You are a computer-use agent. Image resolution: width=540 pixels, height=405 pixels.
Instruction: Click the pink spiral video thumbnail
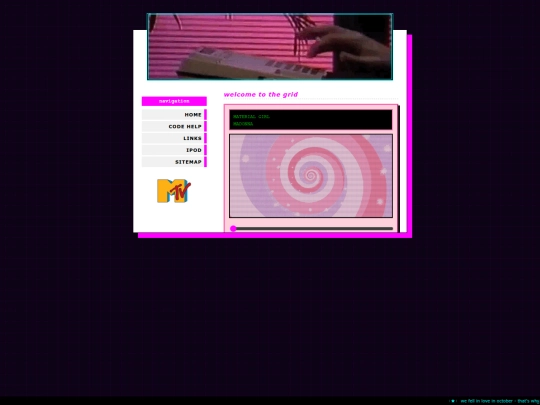pos(311,176)
